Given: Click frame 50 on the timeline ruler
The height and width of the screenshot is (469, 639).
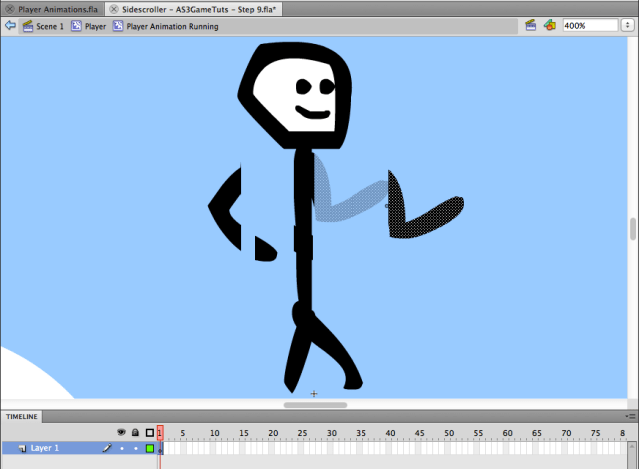Looking at the screenshot, I should [449, 433].
